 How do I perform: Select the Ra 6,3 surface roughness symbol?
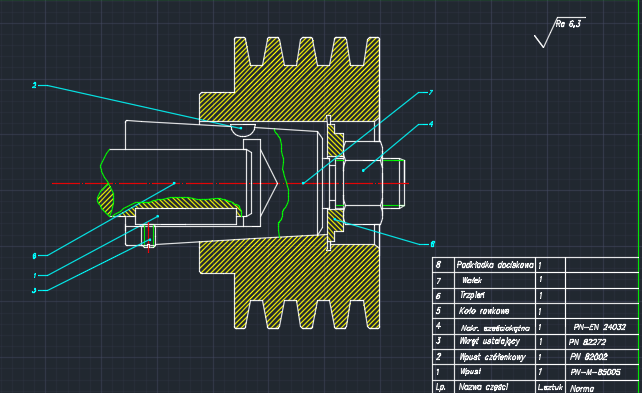(560, 32)
